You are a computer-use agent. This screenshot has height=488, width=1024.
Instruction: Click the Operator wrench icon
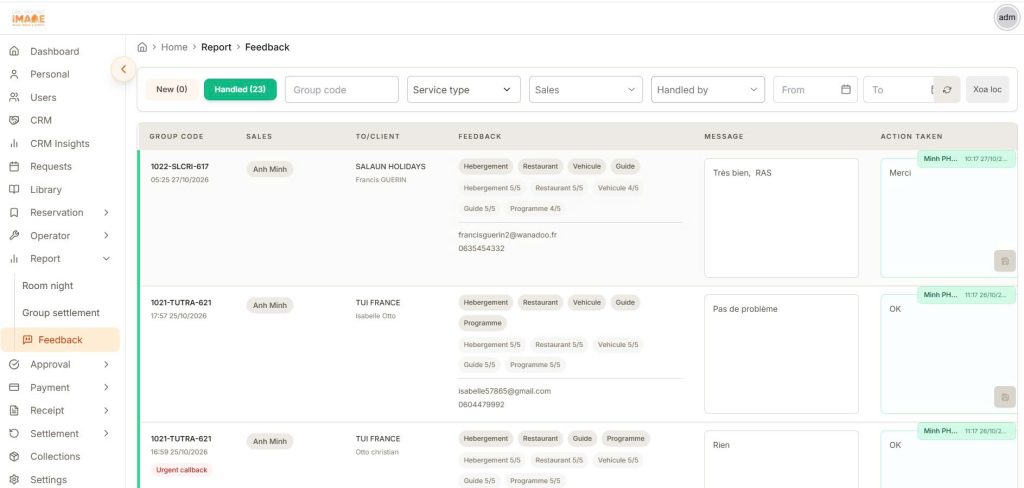pyautogui.click(x=14, y=236)
